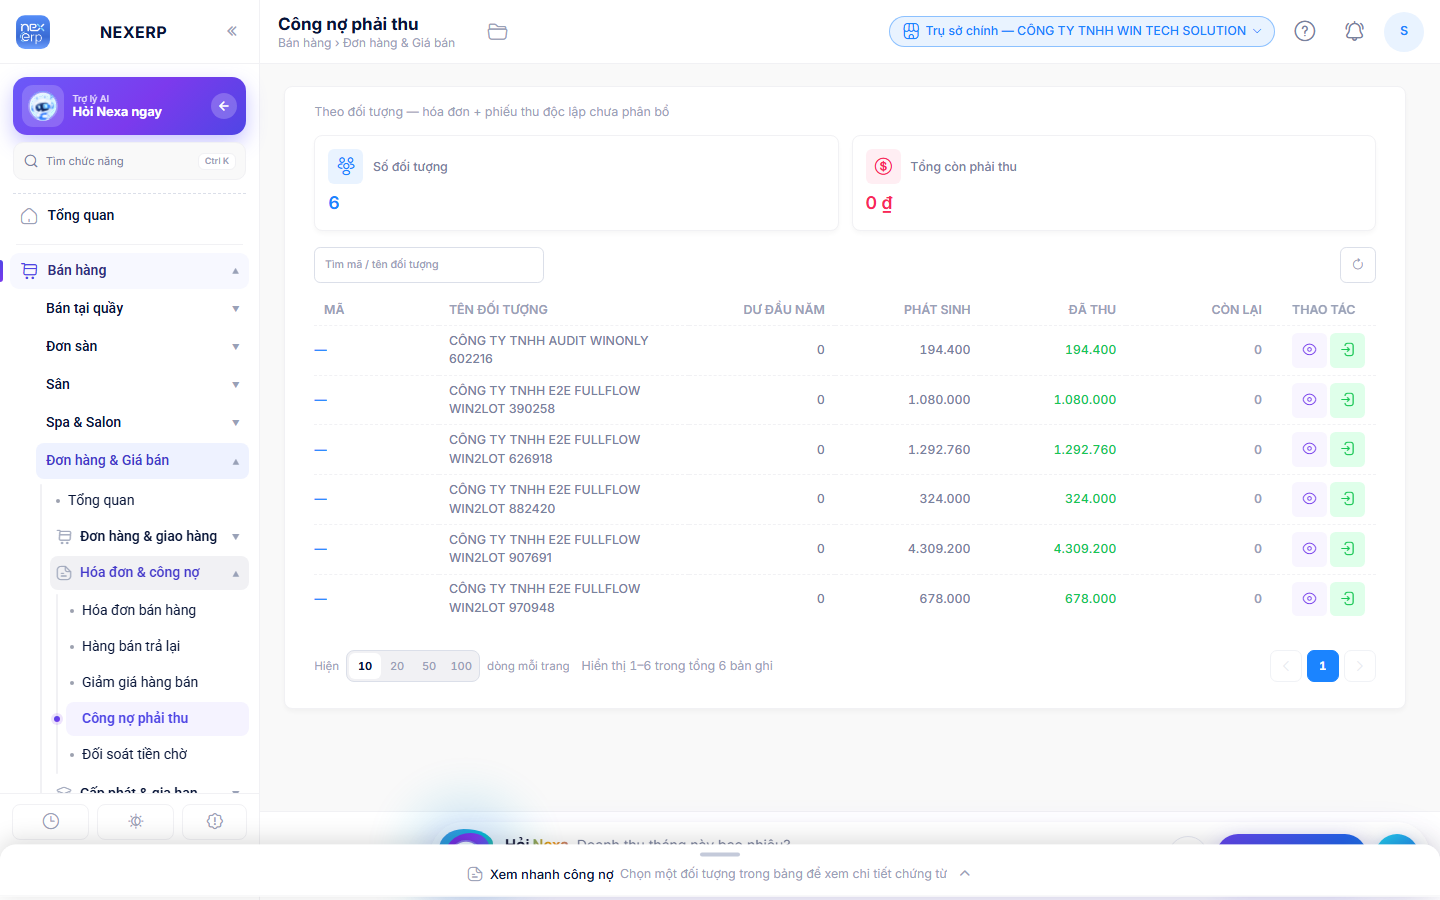The height and width of the screenshot is (900, 1440).
Task: Open the notifications bell
Action: pos(1354,31)
